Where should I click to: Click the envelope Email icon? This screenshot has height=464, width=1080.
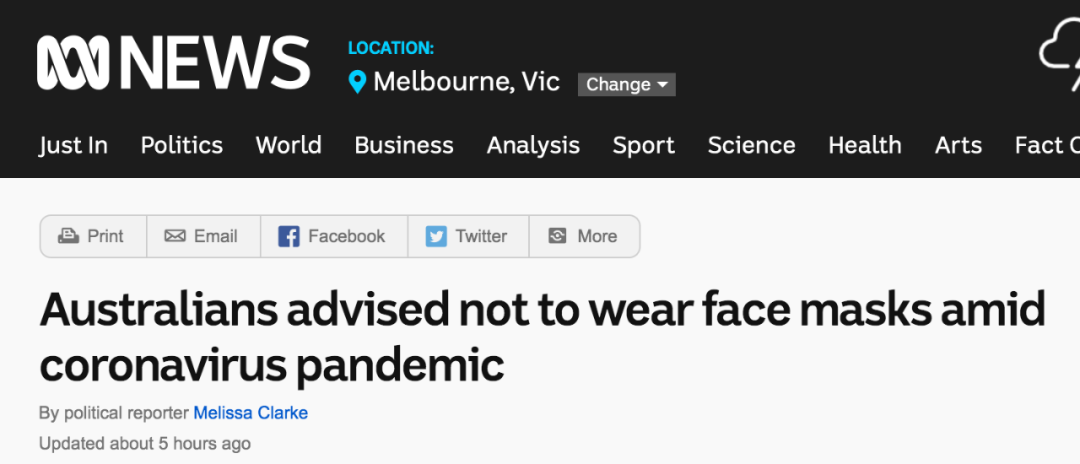pyautogui.click(x=175, y=236)
